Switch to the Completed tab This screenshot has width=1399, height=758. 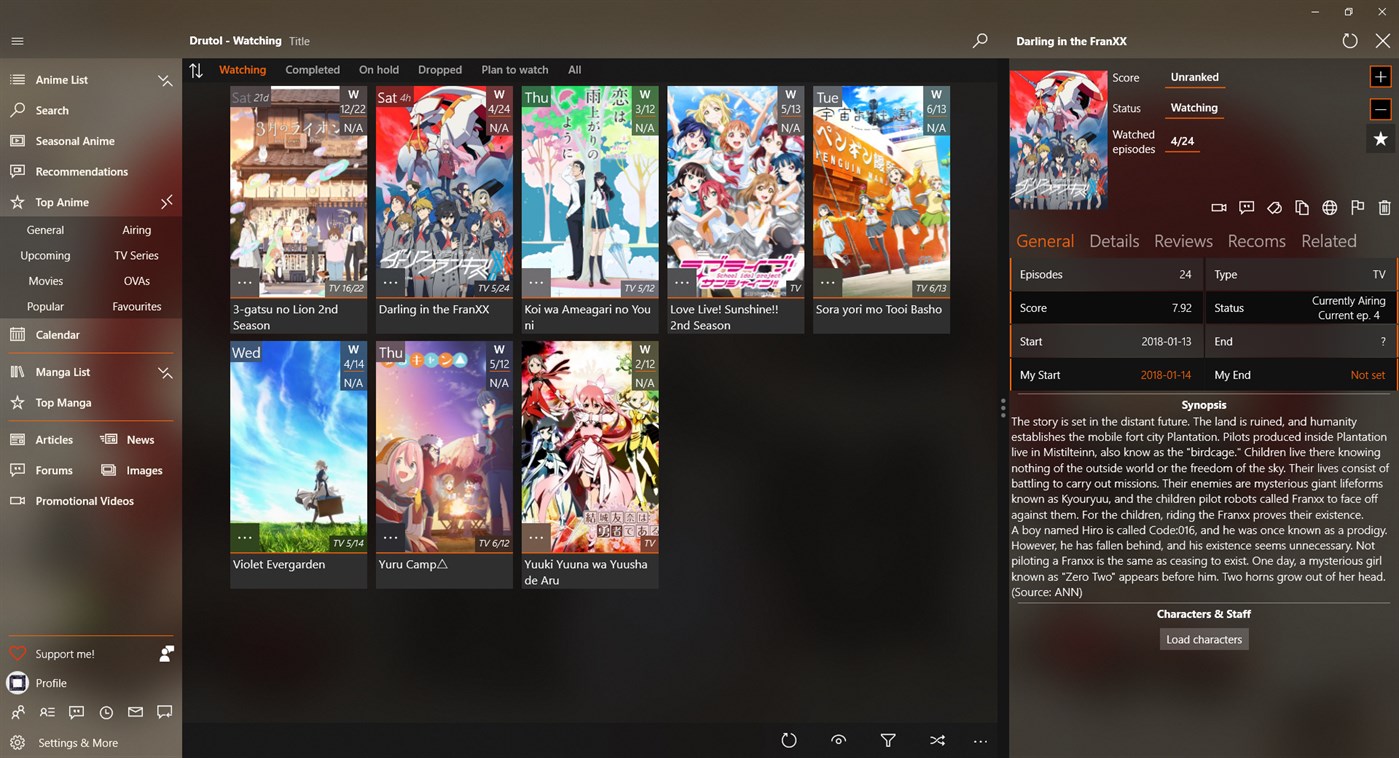pos(312,69)
